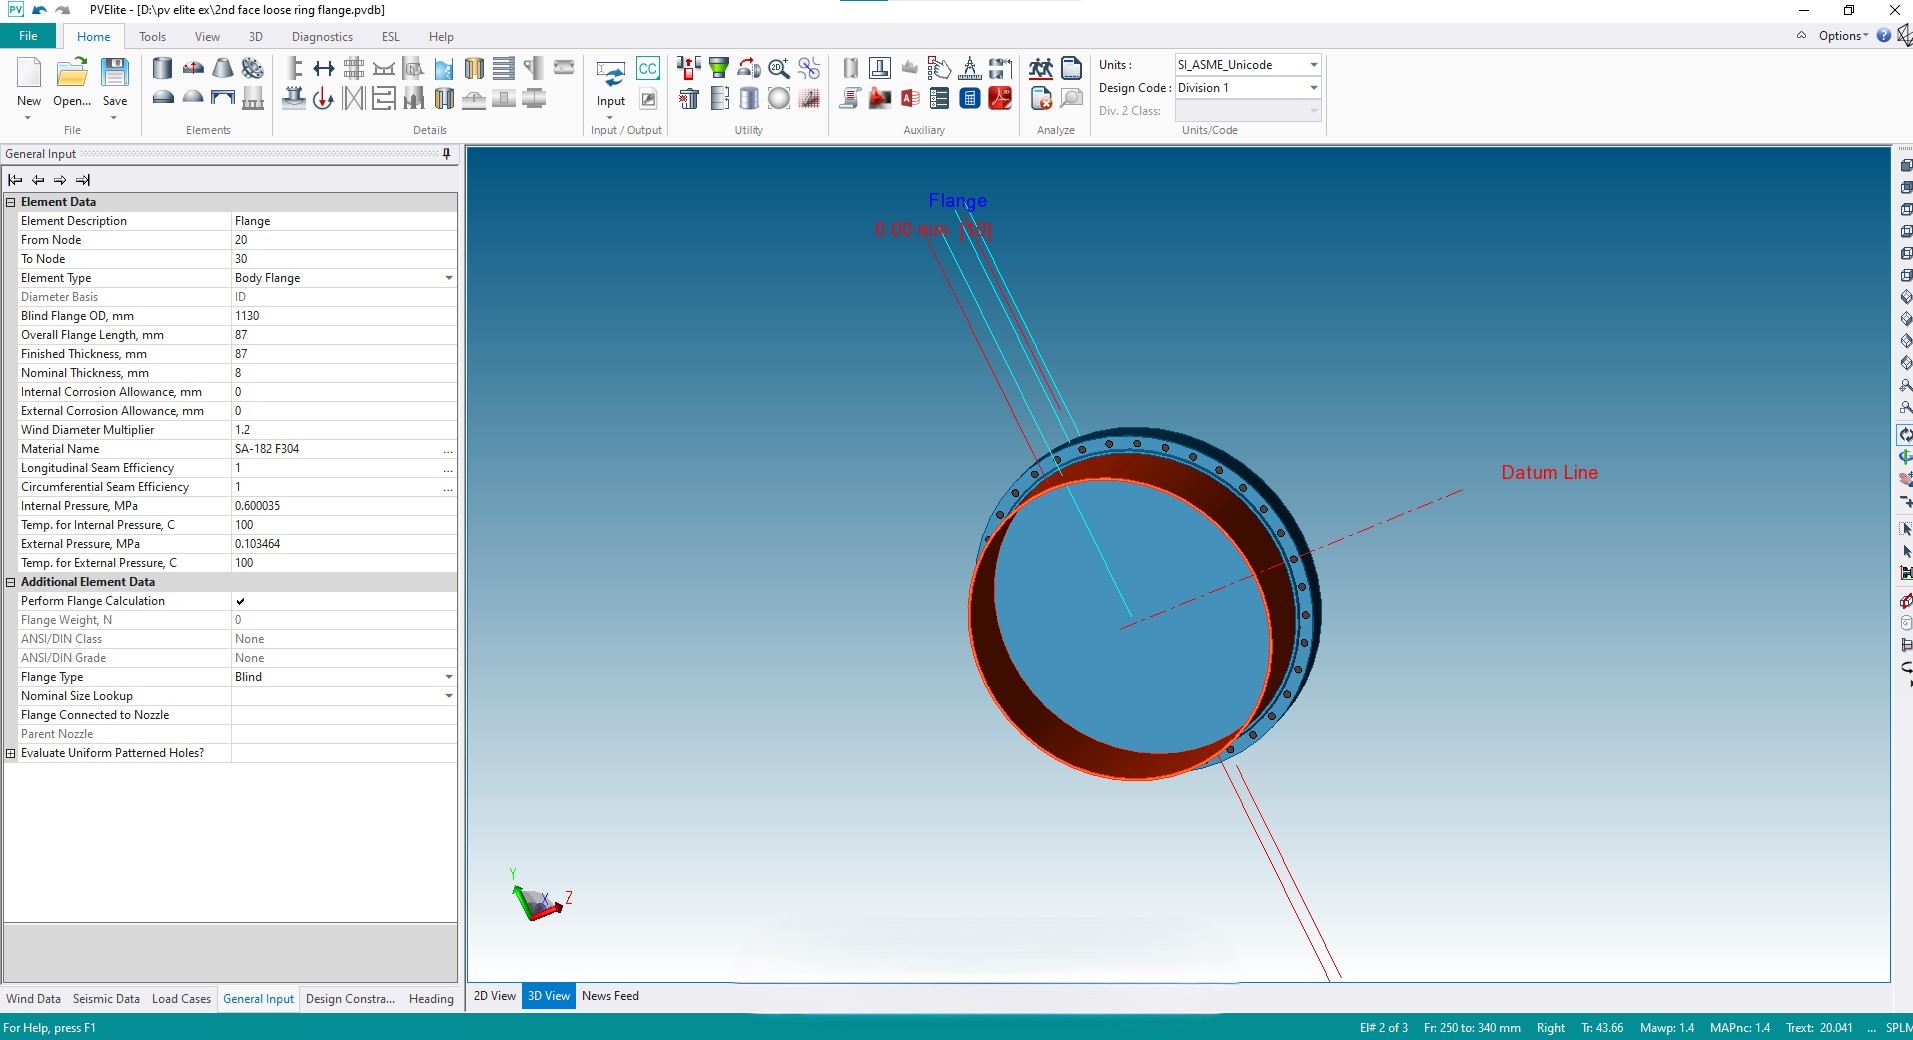Collapse the Element Data section

[11, 202]
